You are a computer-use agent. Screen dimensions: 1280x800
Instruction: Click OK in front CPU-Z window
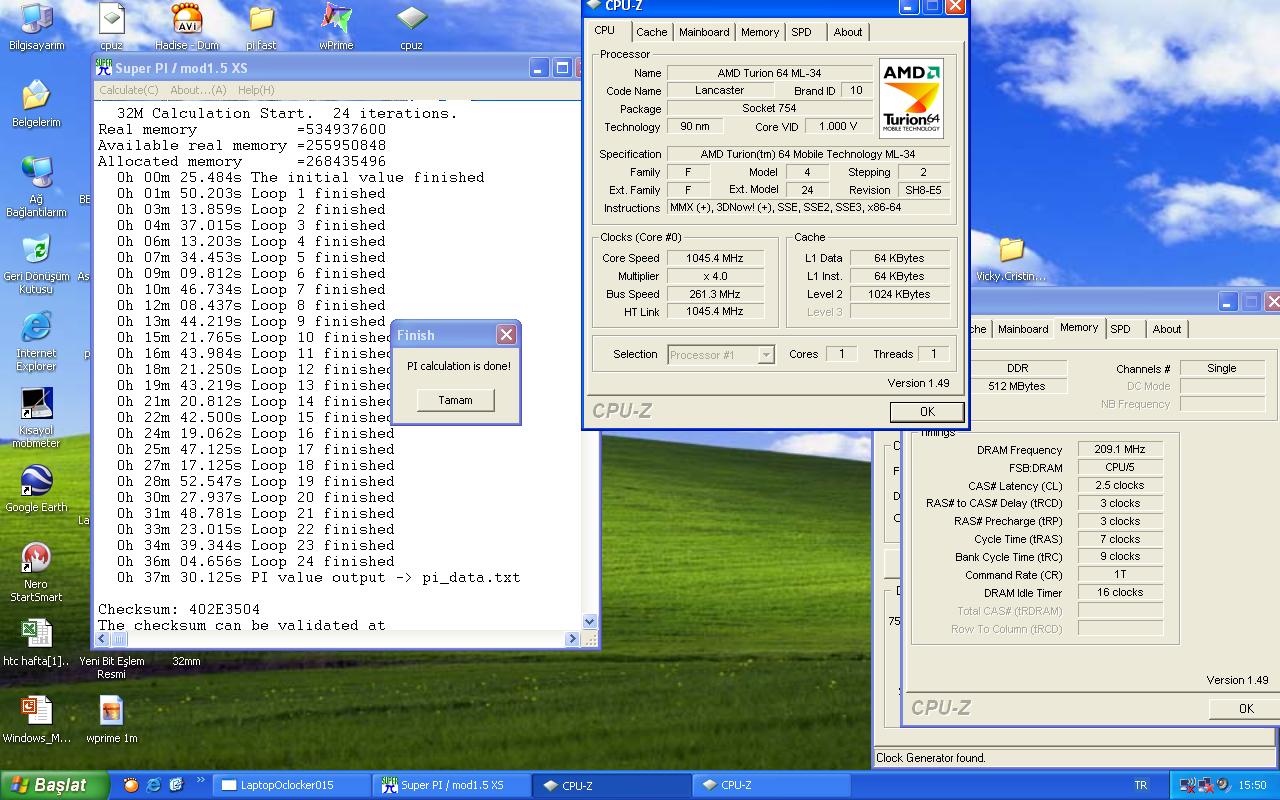click(927, 411)
